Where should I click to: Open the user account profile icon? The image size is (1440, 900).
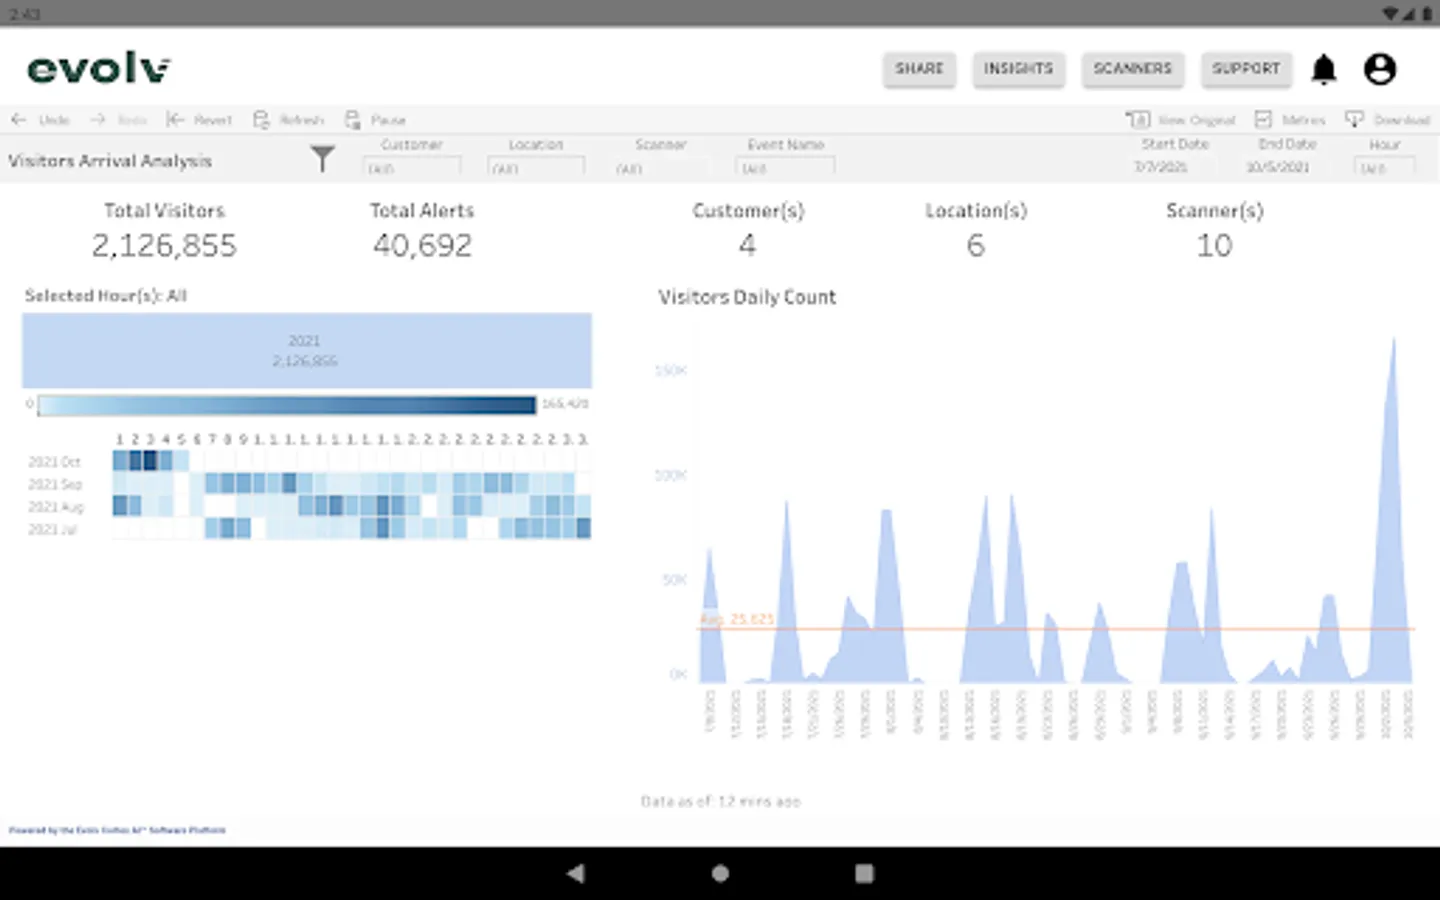coord(1380,69)
